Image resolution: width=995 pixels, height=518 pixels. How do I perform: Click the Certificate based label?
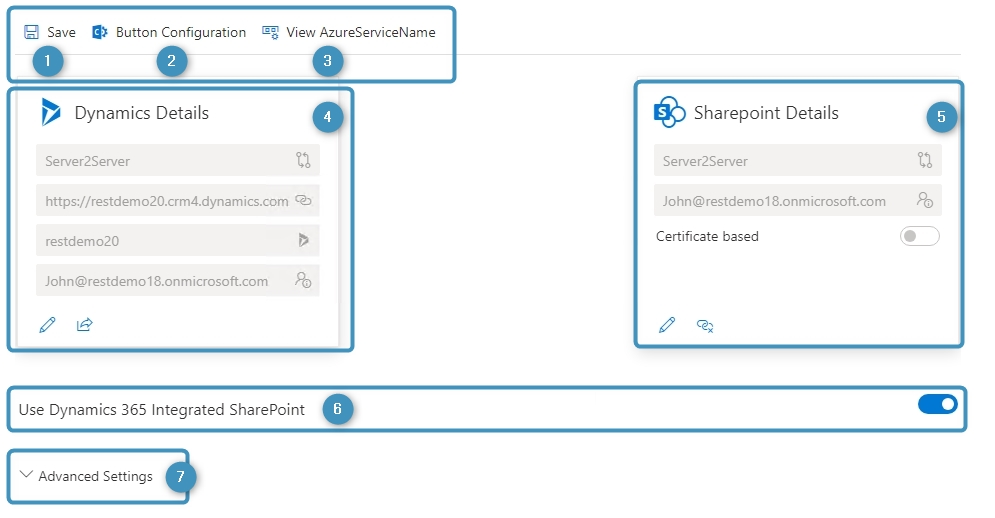point(708,236)
